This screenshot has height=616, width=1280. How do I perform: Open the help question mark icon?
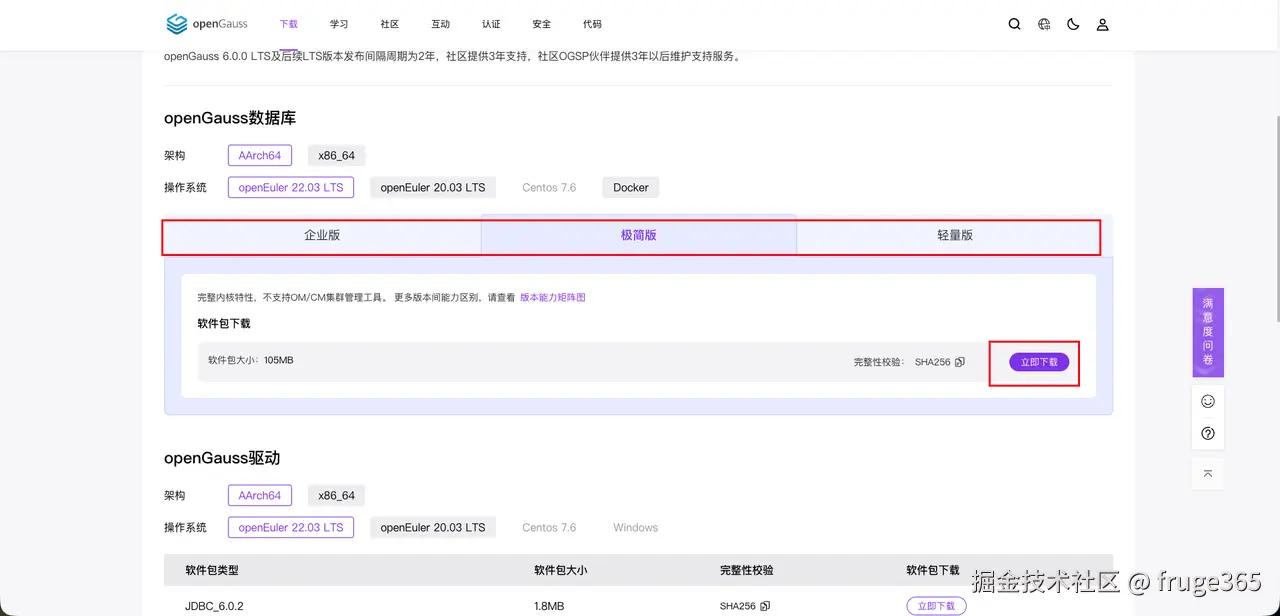pos(1208,433)
